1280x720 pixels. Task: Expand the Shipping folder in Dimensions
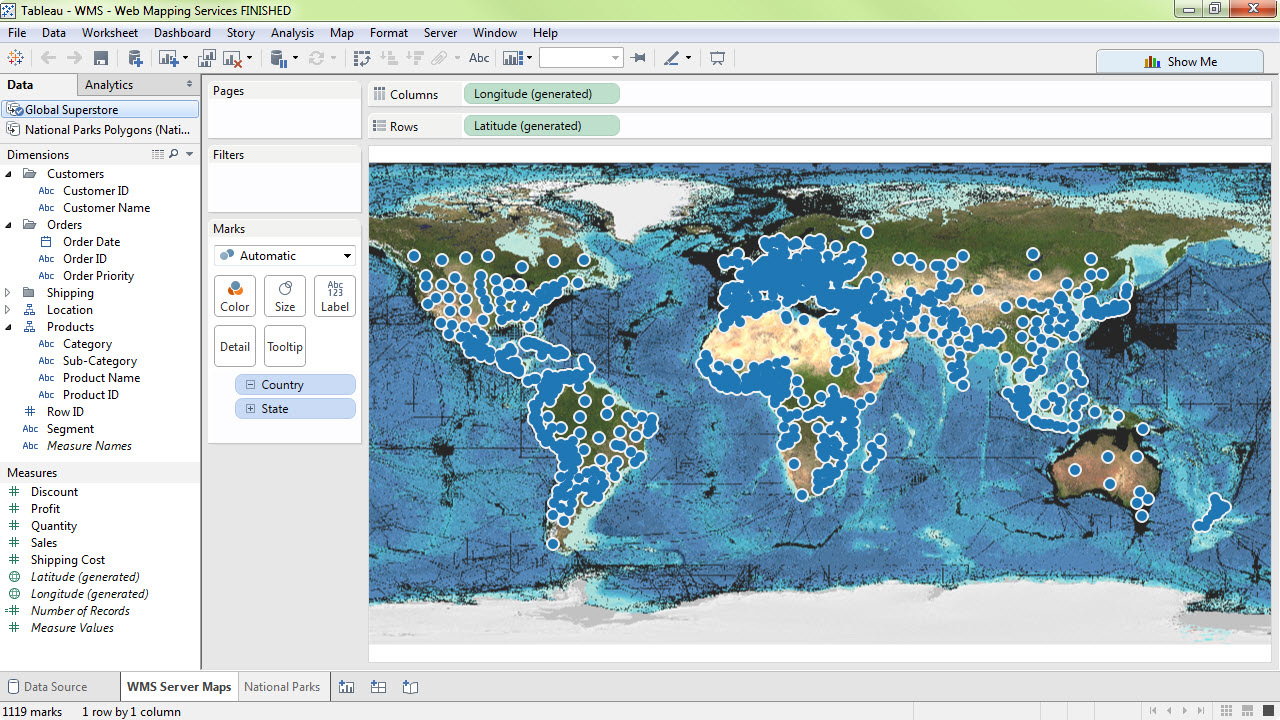(x=9, y=293)
